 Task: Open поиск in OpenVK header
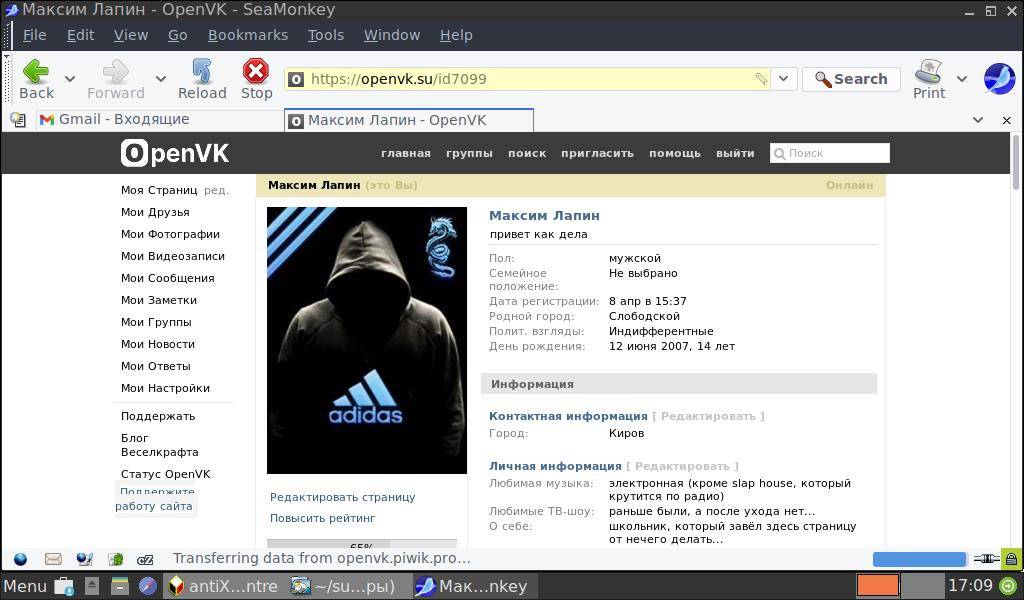[x=526, y=153]
